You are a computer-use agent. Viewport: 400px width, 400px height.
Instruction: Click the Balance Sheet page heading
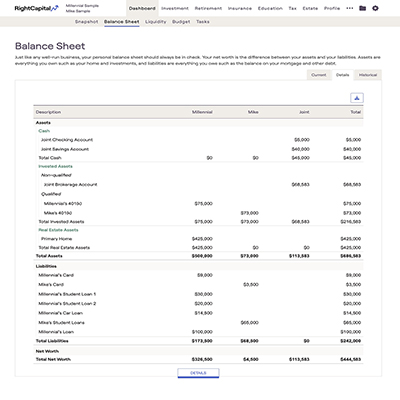tap(50, 46)
